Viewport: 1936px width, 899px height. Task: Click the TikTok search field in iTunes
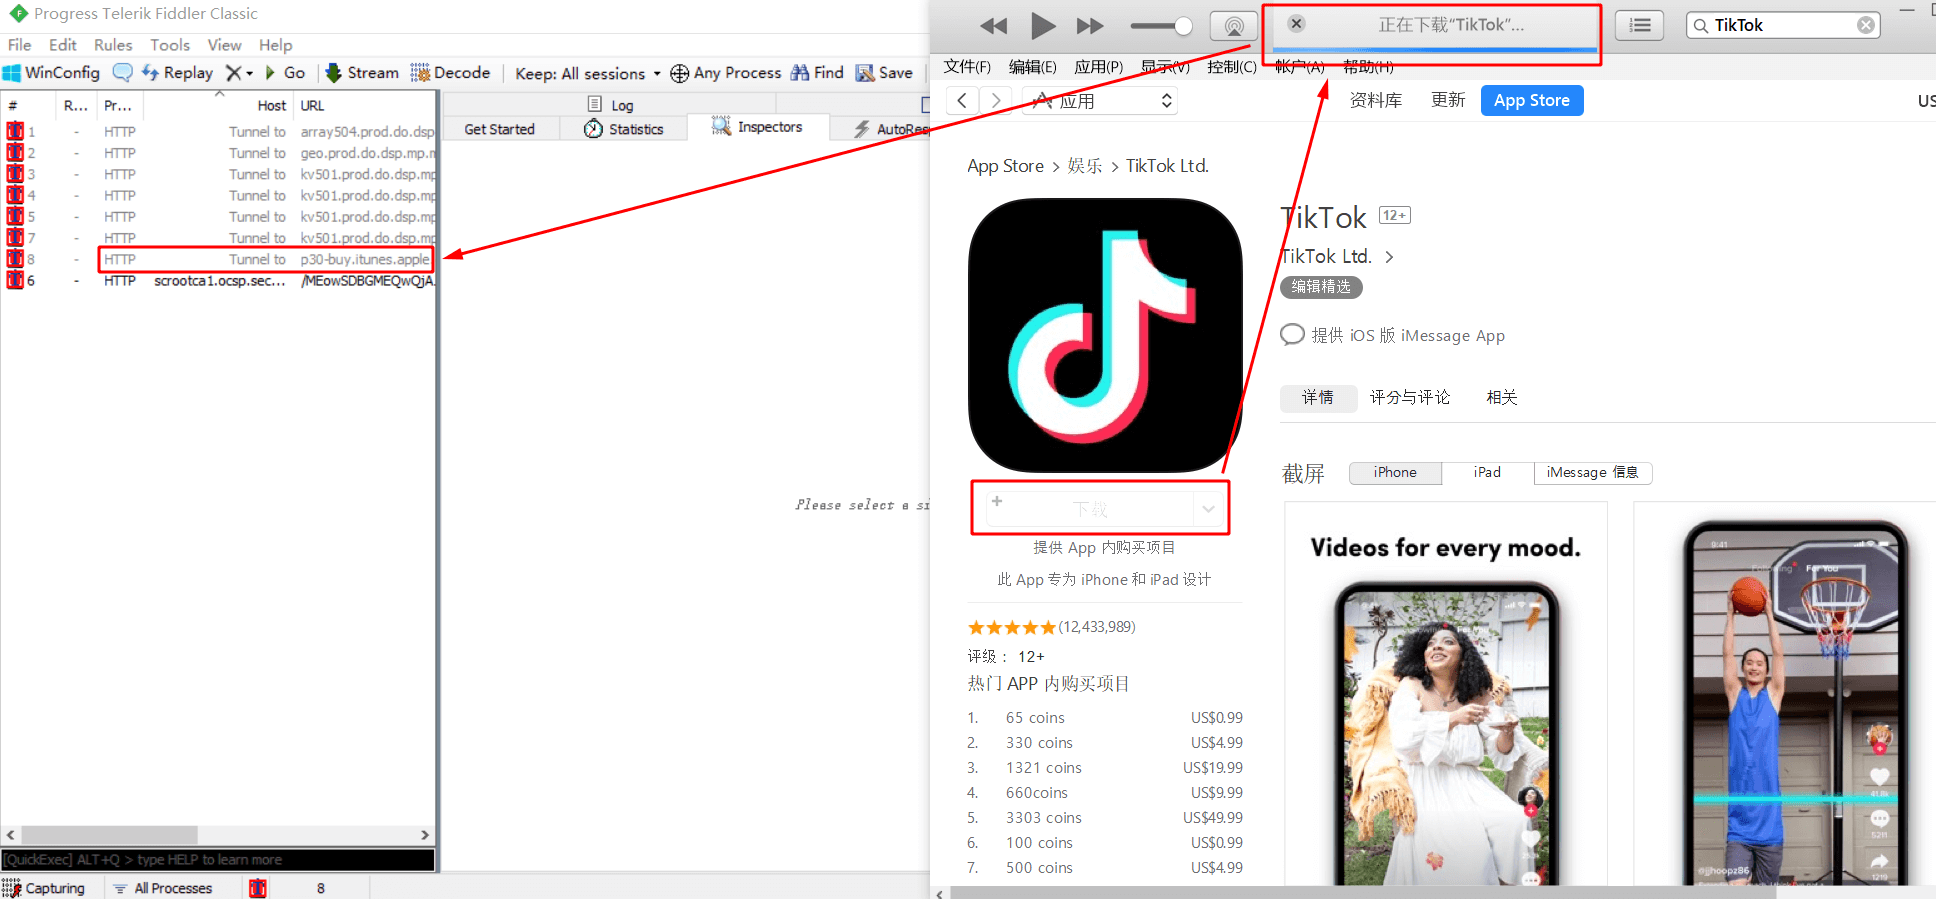(x=1783, y=25)
